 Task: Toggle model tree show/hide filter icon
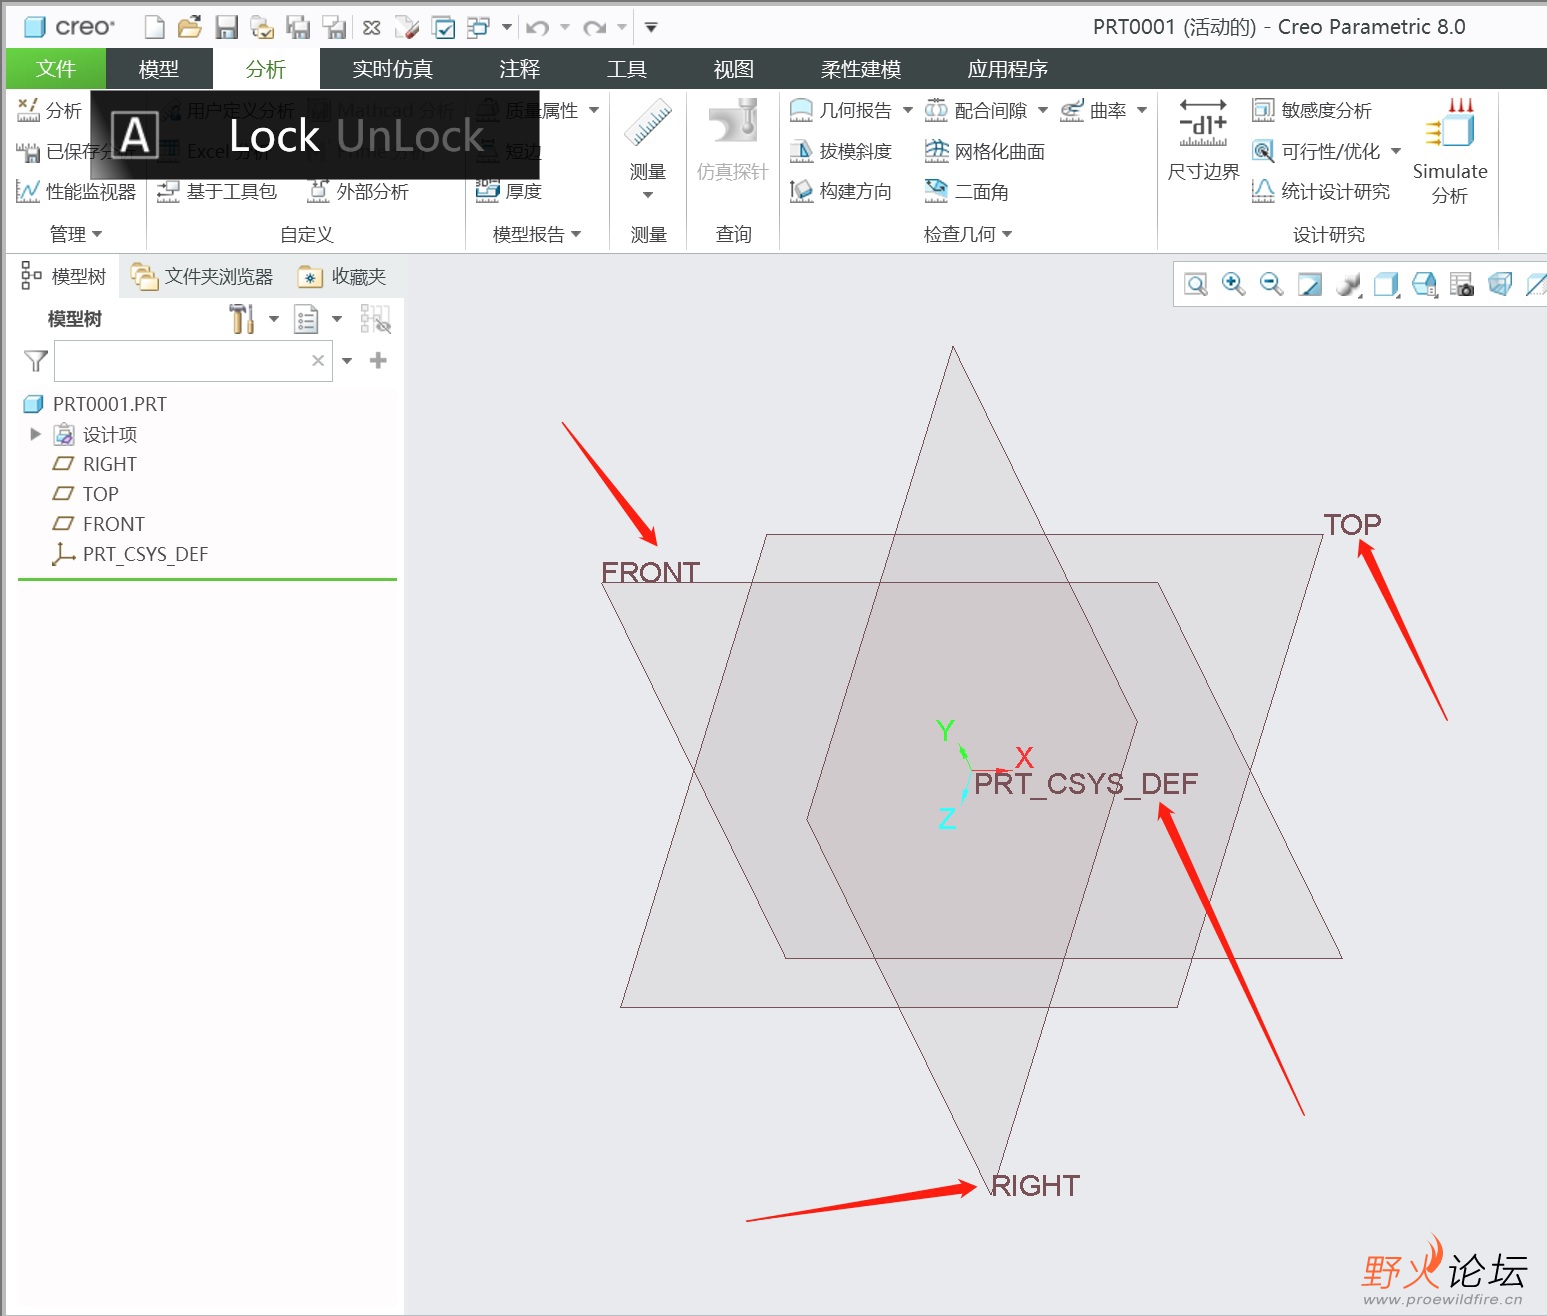tap(375, 319)
